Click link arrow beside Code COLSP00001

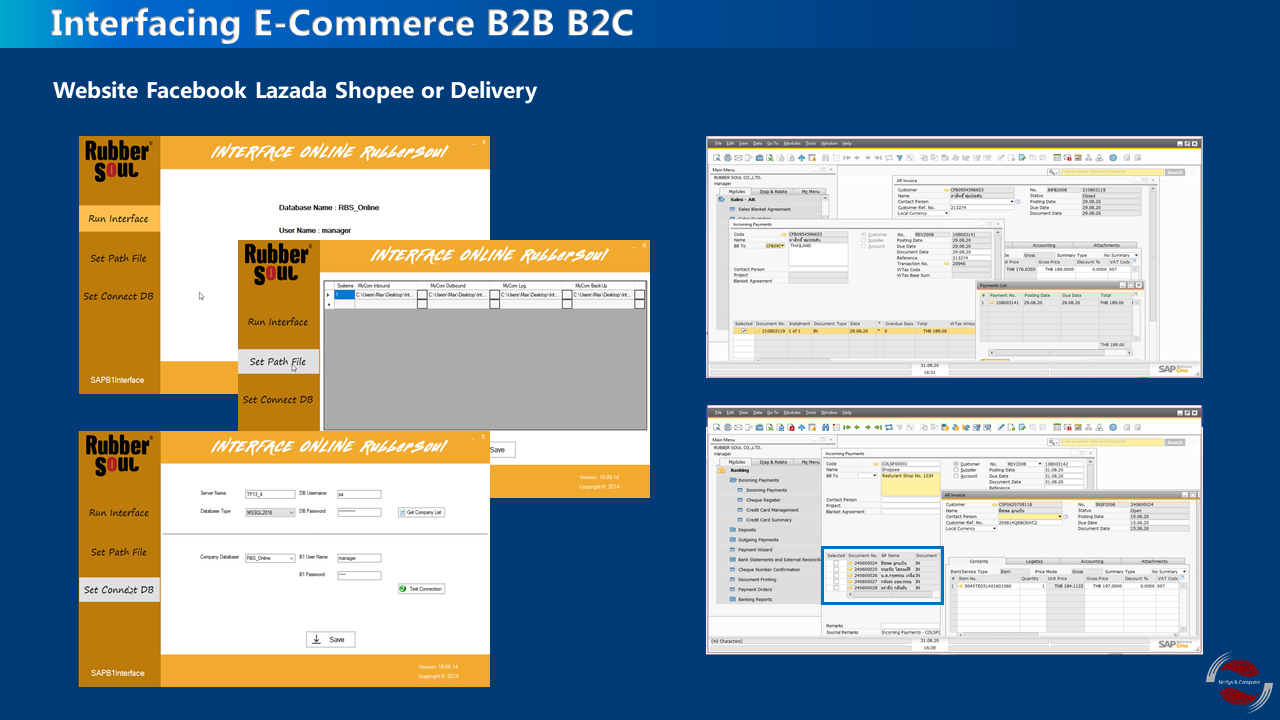[876, 464]
